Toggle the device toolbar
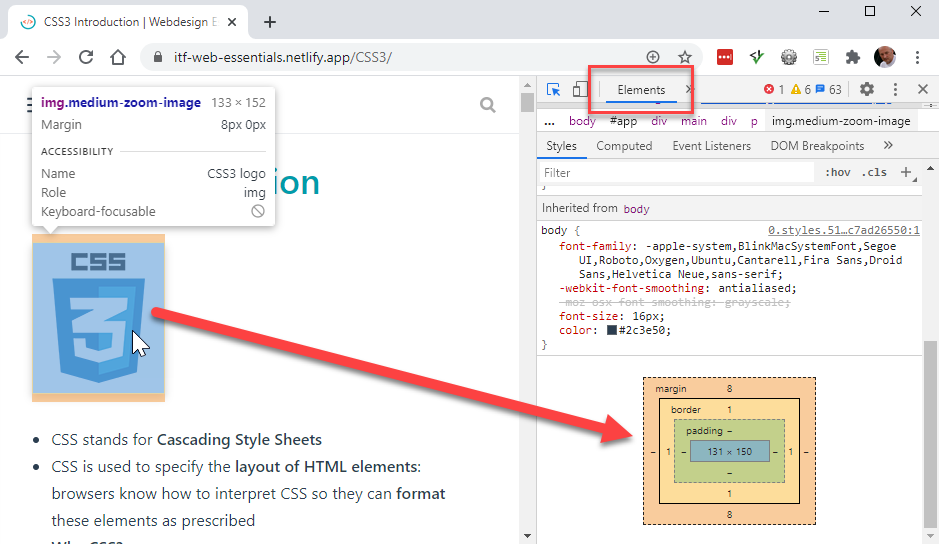Image resolution: width=939 pixels, height=544 pixels. (580, 90)
